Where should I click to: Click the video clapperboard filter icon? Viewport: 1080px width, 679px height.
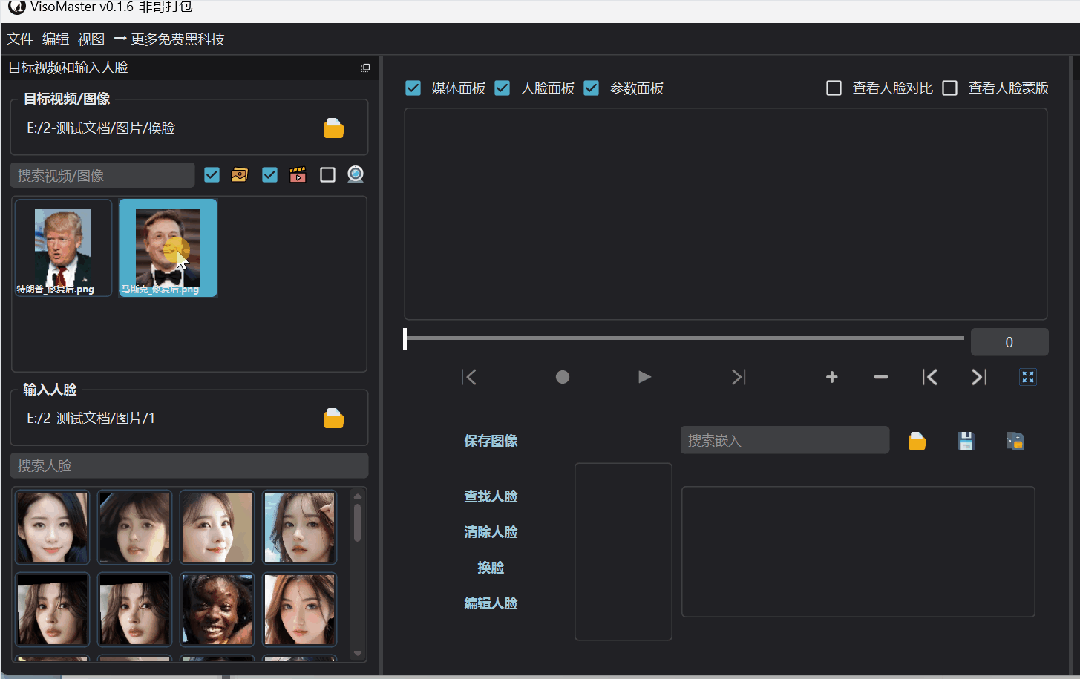pos(297,174)
